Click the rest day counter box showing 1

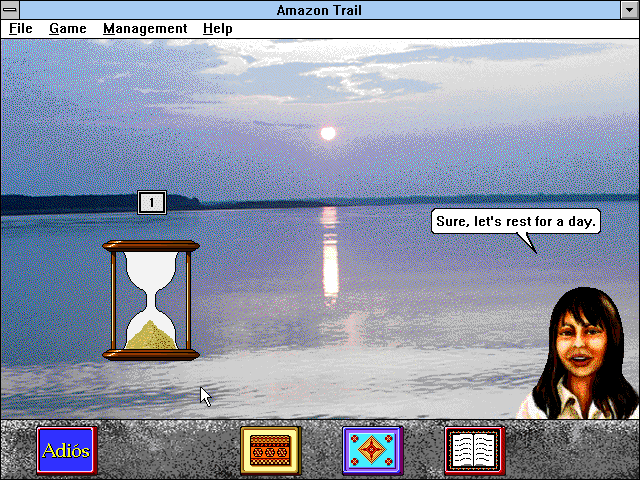[152, 202]
